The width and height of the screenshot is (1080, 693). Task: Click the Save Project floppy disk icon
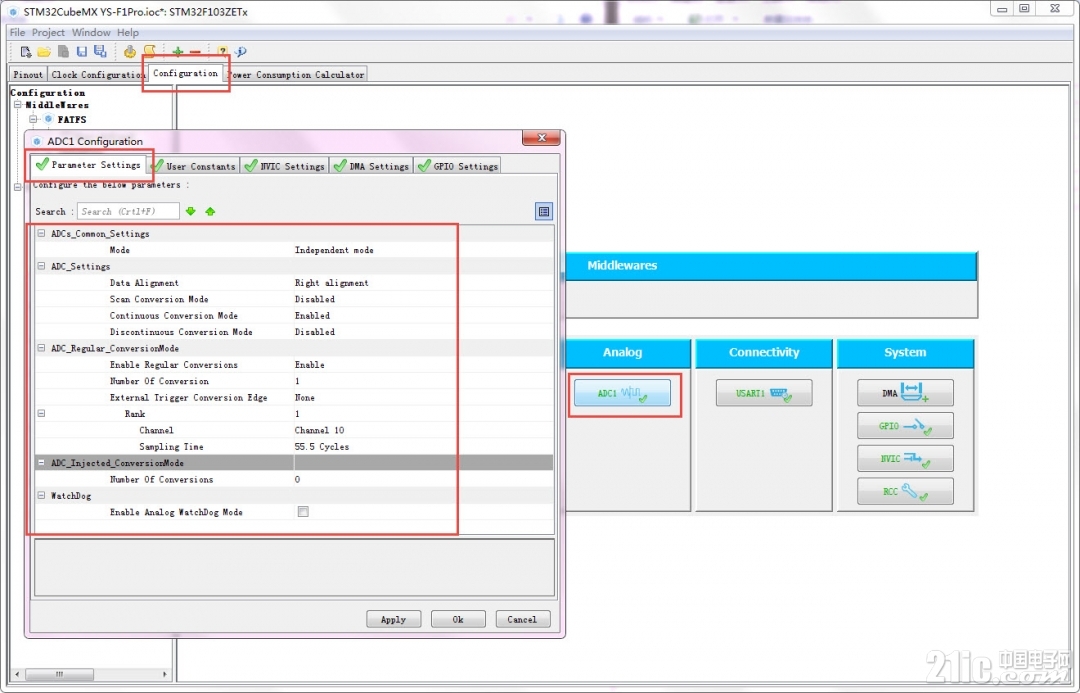pos(82,52)
